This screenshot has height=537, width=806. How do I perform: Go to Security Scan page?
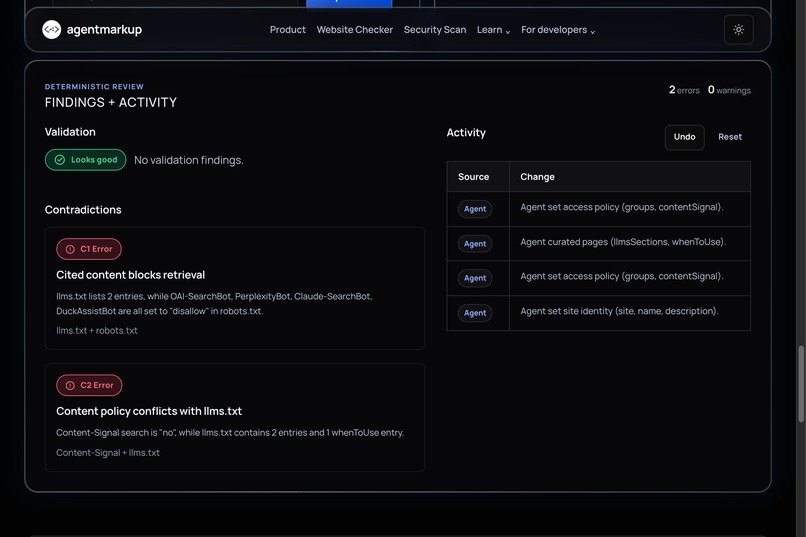click(x=435, y=30)
